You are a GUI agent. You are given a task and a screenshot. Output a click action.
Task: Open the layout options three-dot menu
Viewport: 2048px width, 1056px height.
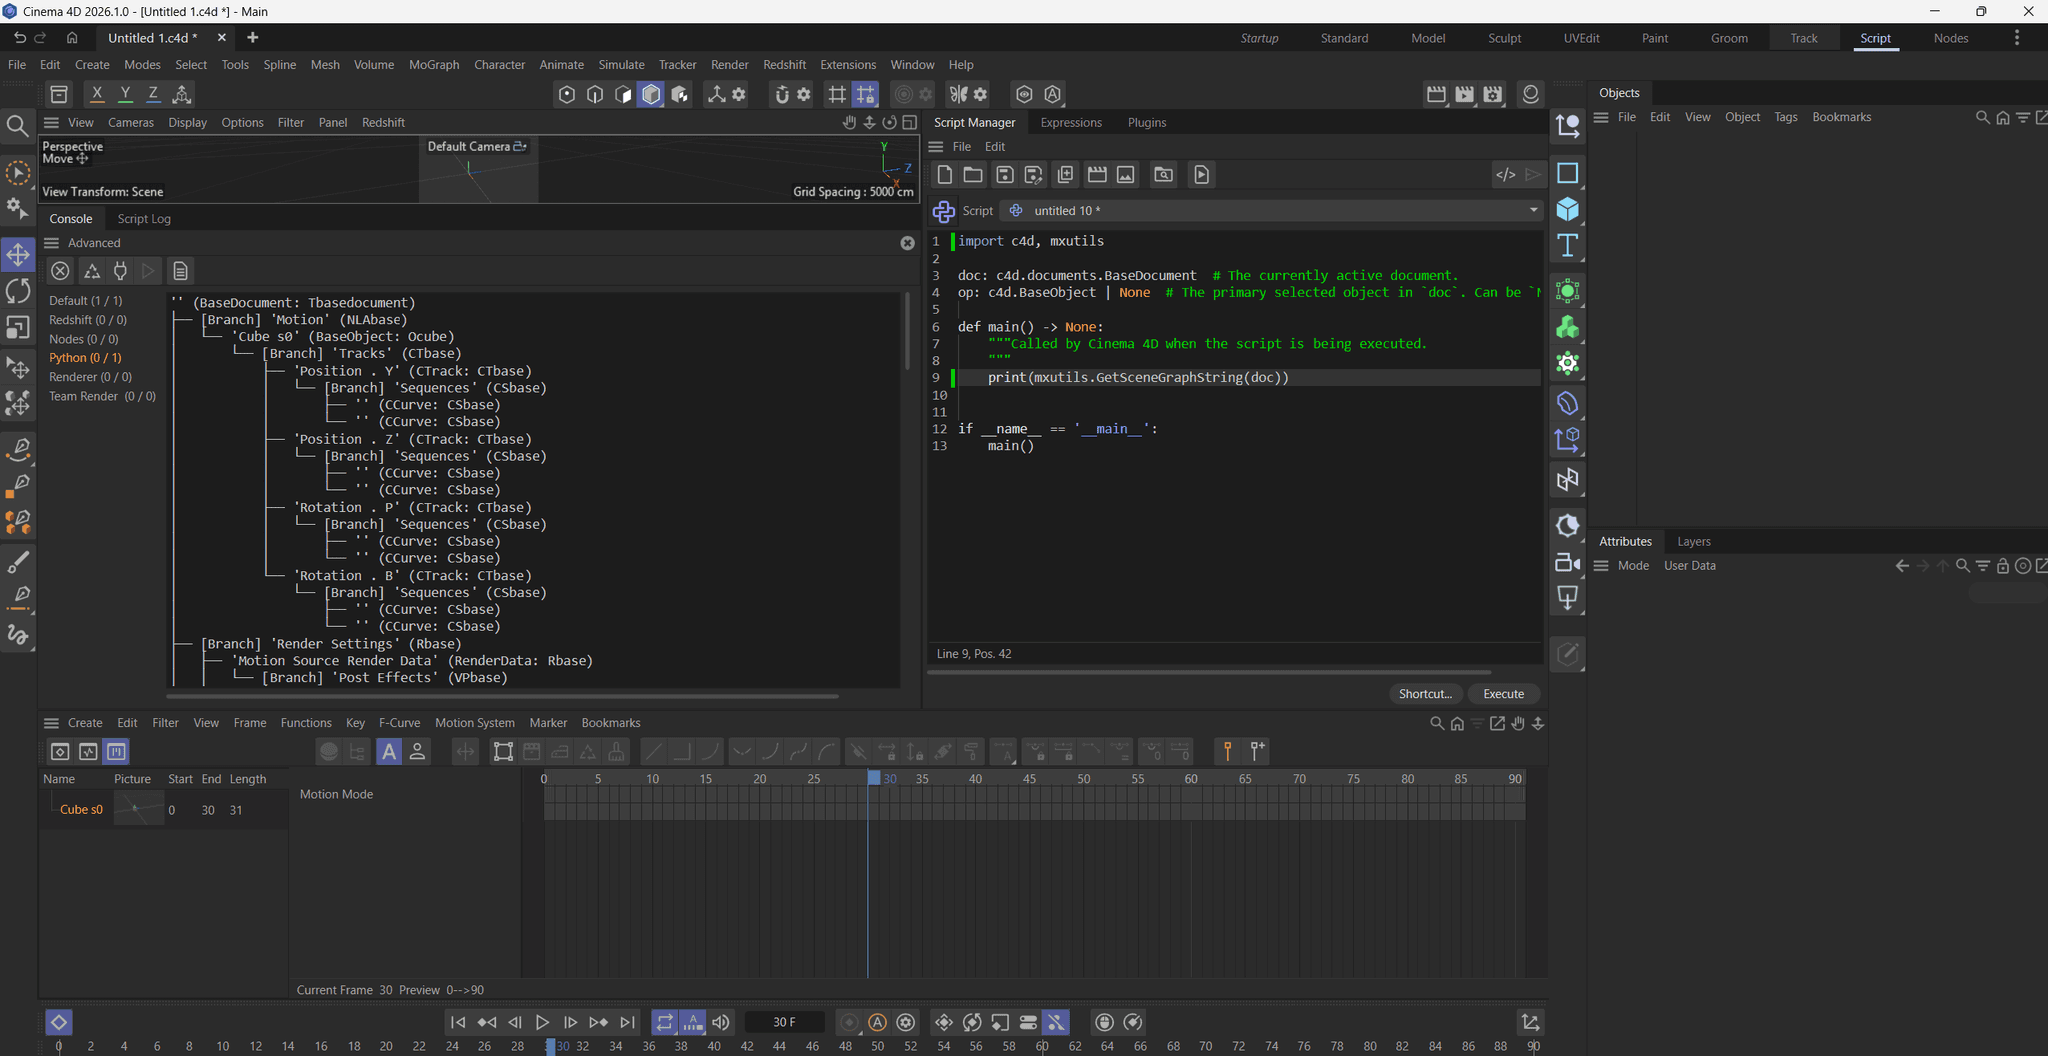point(2016,38)
